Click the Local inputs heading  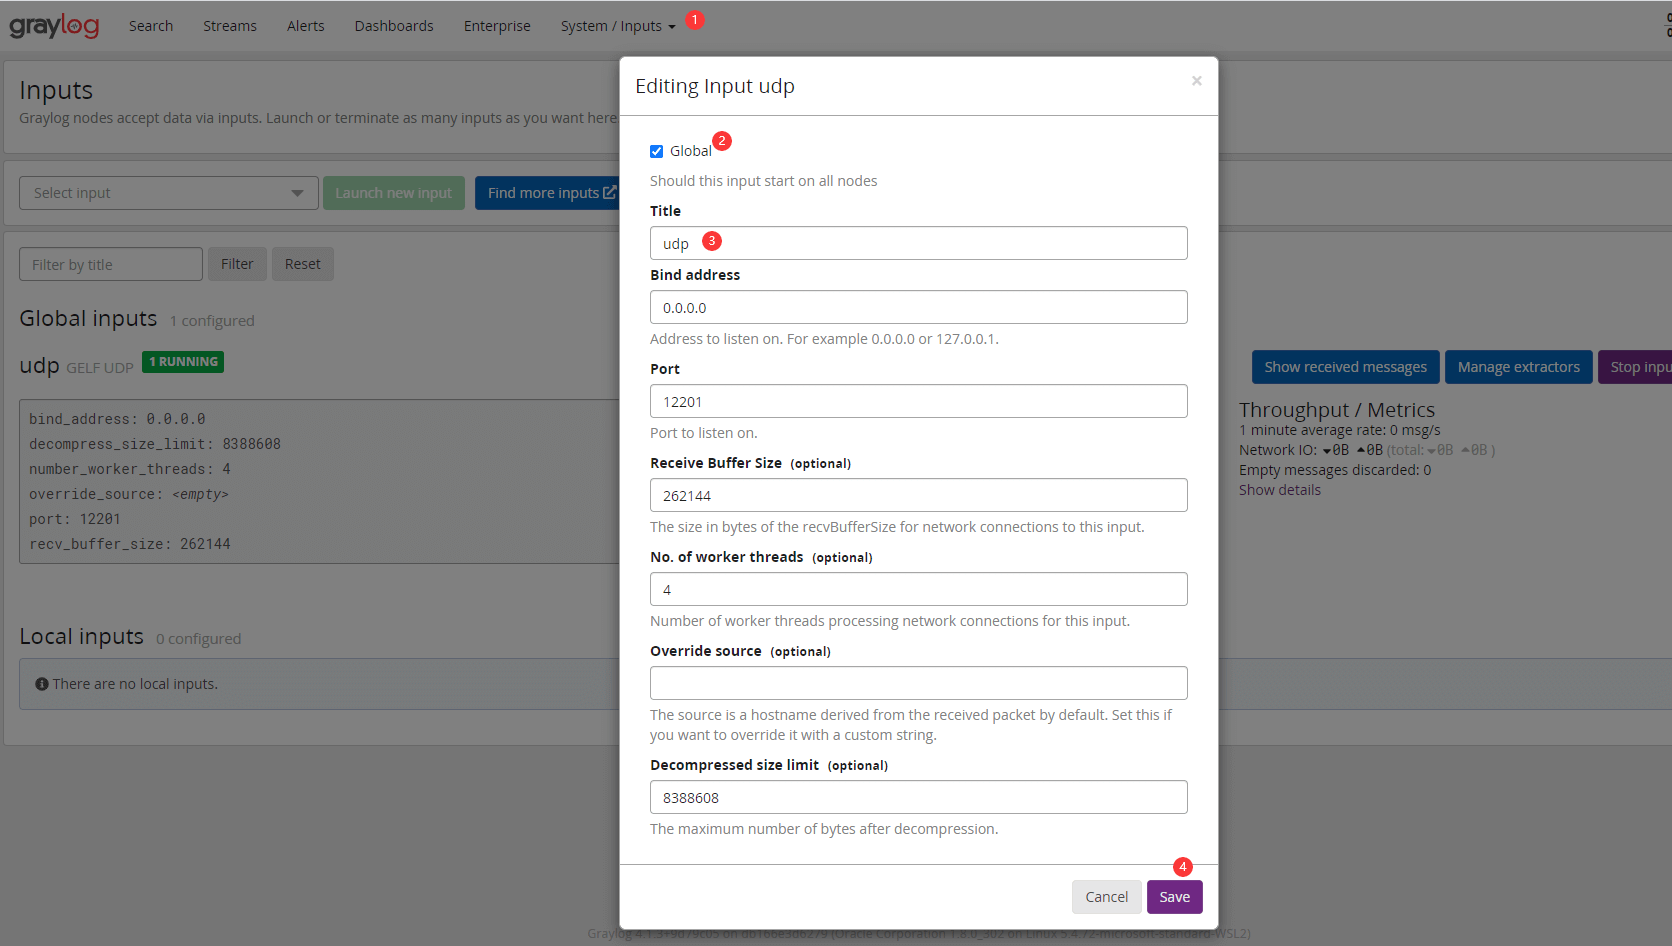(x=81, y=636)
